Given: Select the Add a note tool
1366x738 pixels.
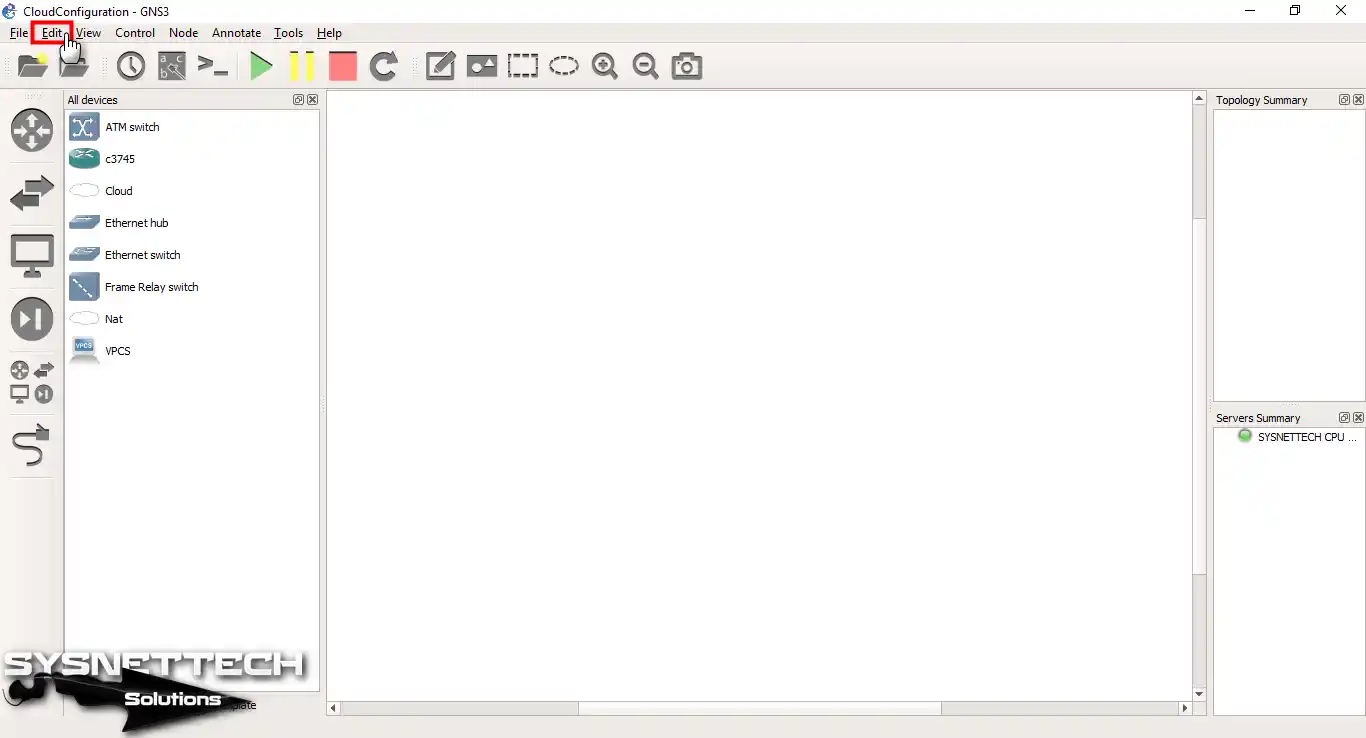Looking at the screenshot, I should coord(440,66).
